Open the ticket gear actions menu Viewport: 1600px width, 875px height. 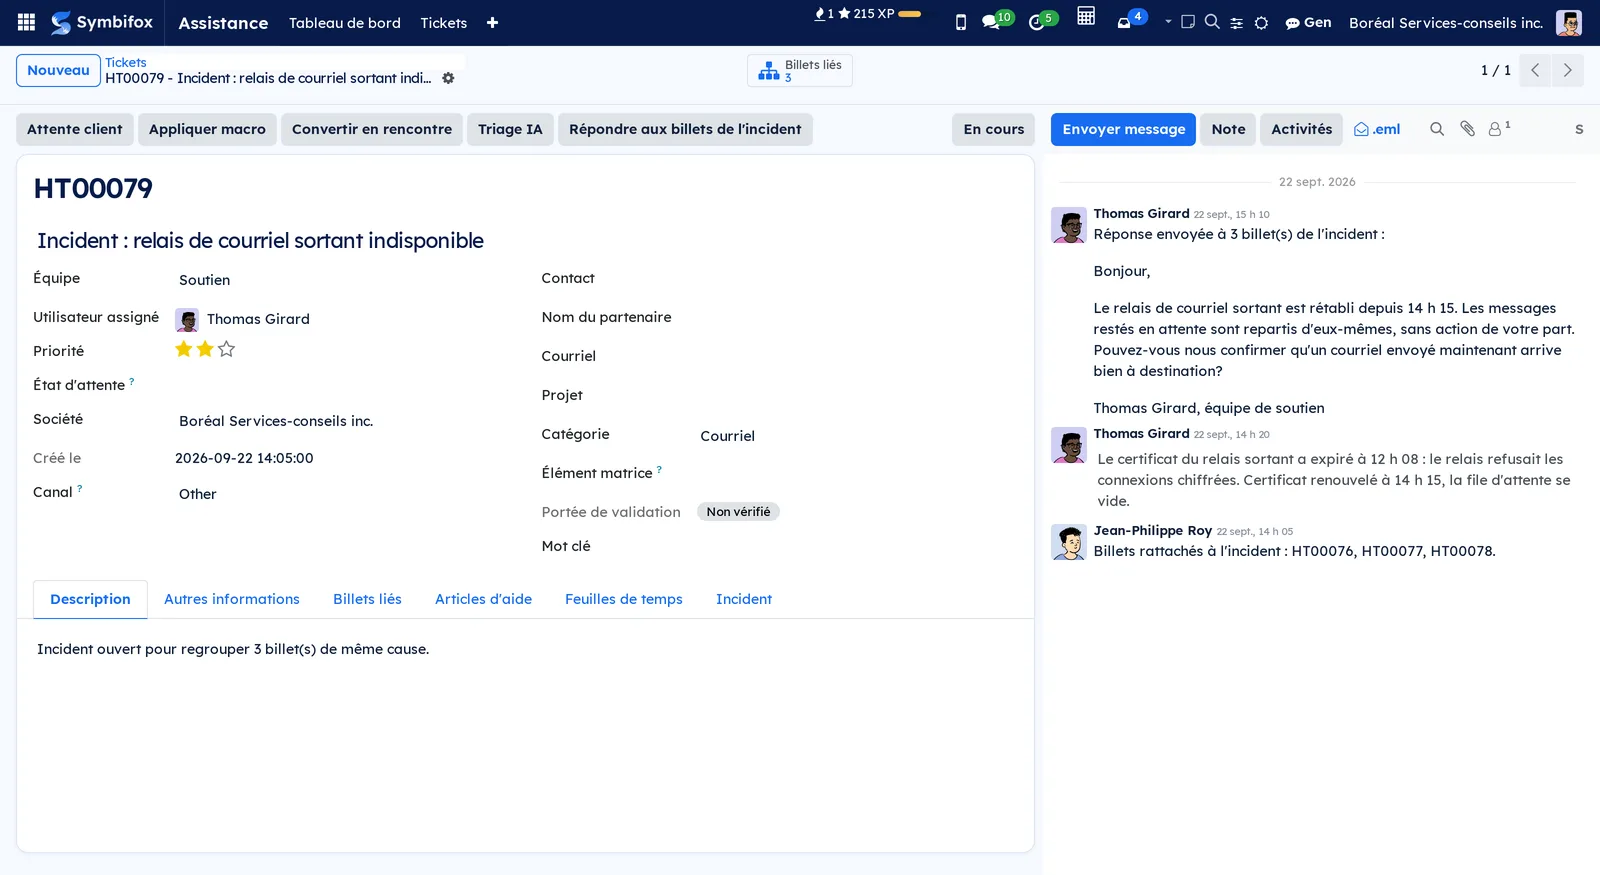448,78
